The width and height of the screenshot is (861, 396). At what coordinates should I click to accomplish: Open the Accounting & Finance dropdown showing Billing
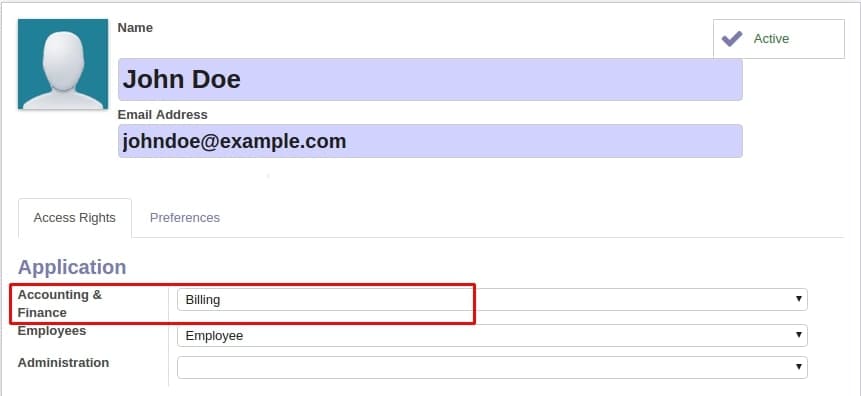tap(492, 300)
